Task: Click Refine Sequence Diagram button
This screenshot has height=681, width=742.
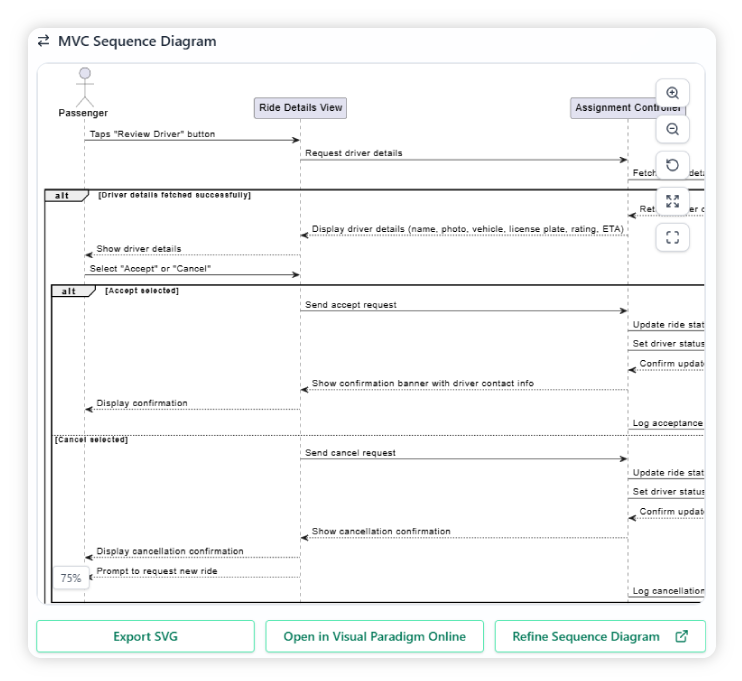Action: [599, 636]
